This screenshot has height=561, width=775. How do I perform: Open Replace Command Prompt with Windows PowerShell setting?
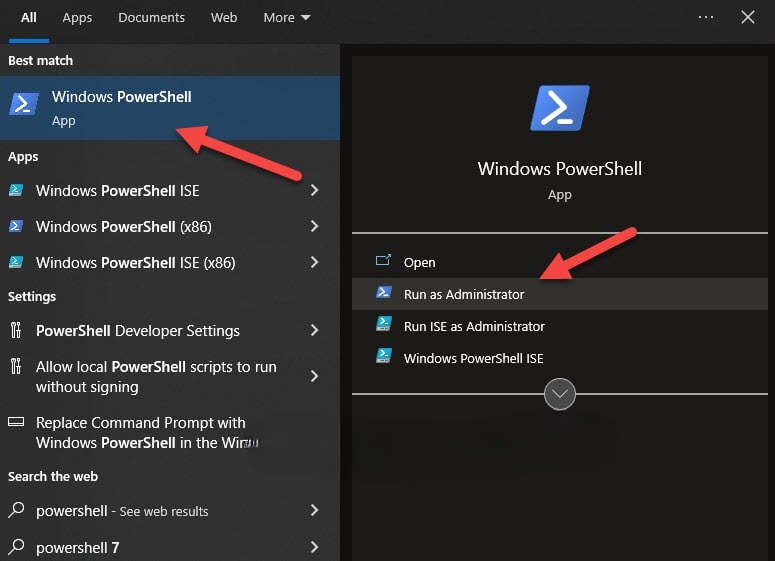click(170, 432)
